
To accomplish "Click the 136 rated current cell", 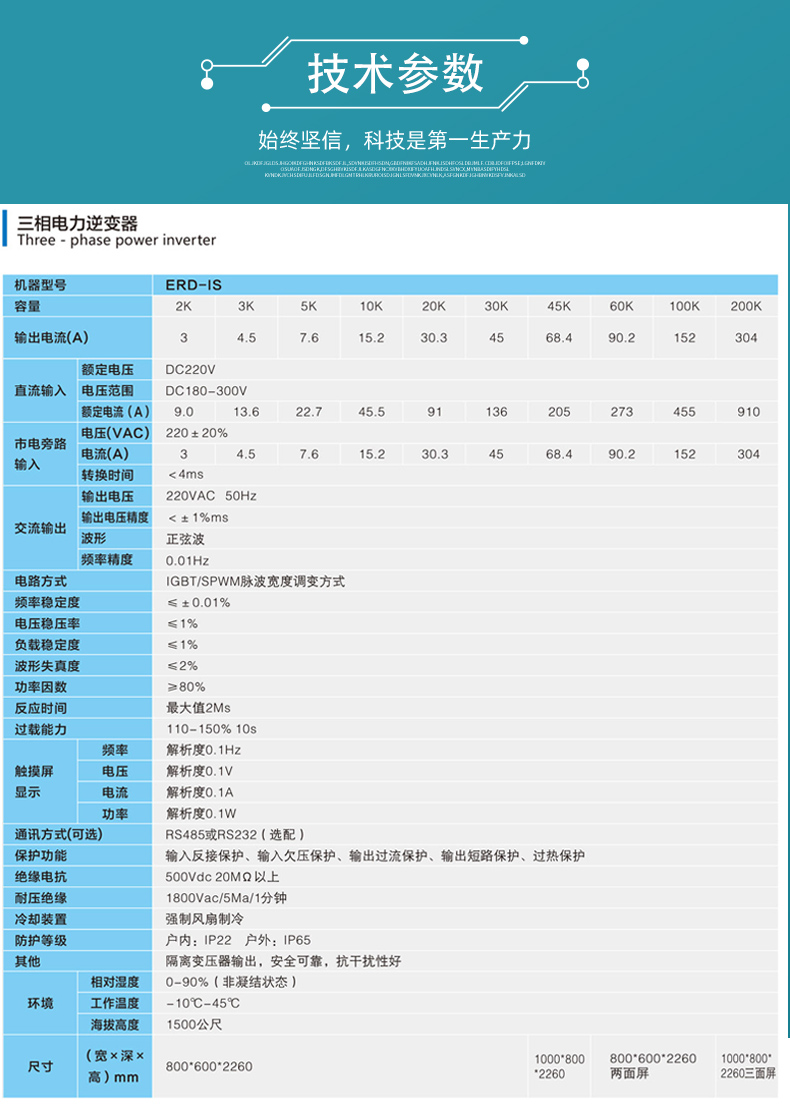I will (496, 412).
